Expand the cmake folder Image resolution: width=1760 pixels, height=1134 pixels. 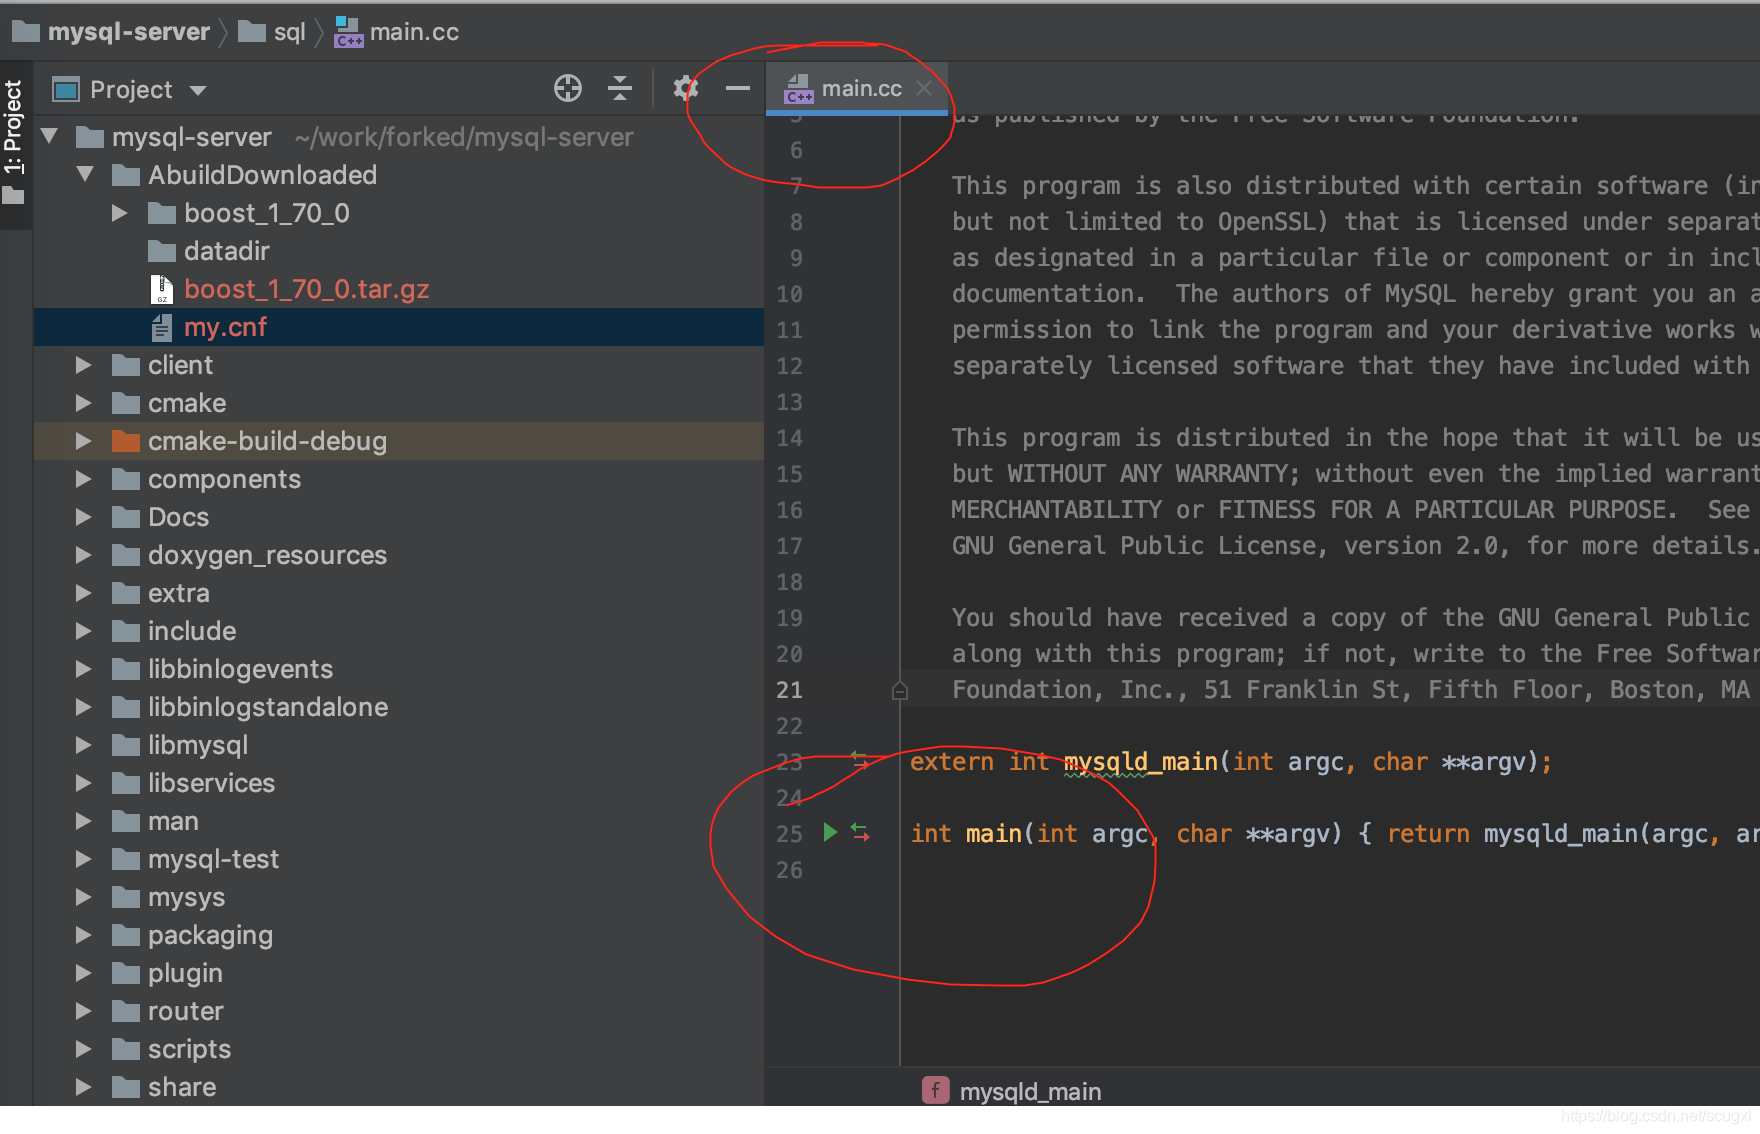coord(84,403)
